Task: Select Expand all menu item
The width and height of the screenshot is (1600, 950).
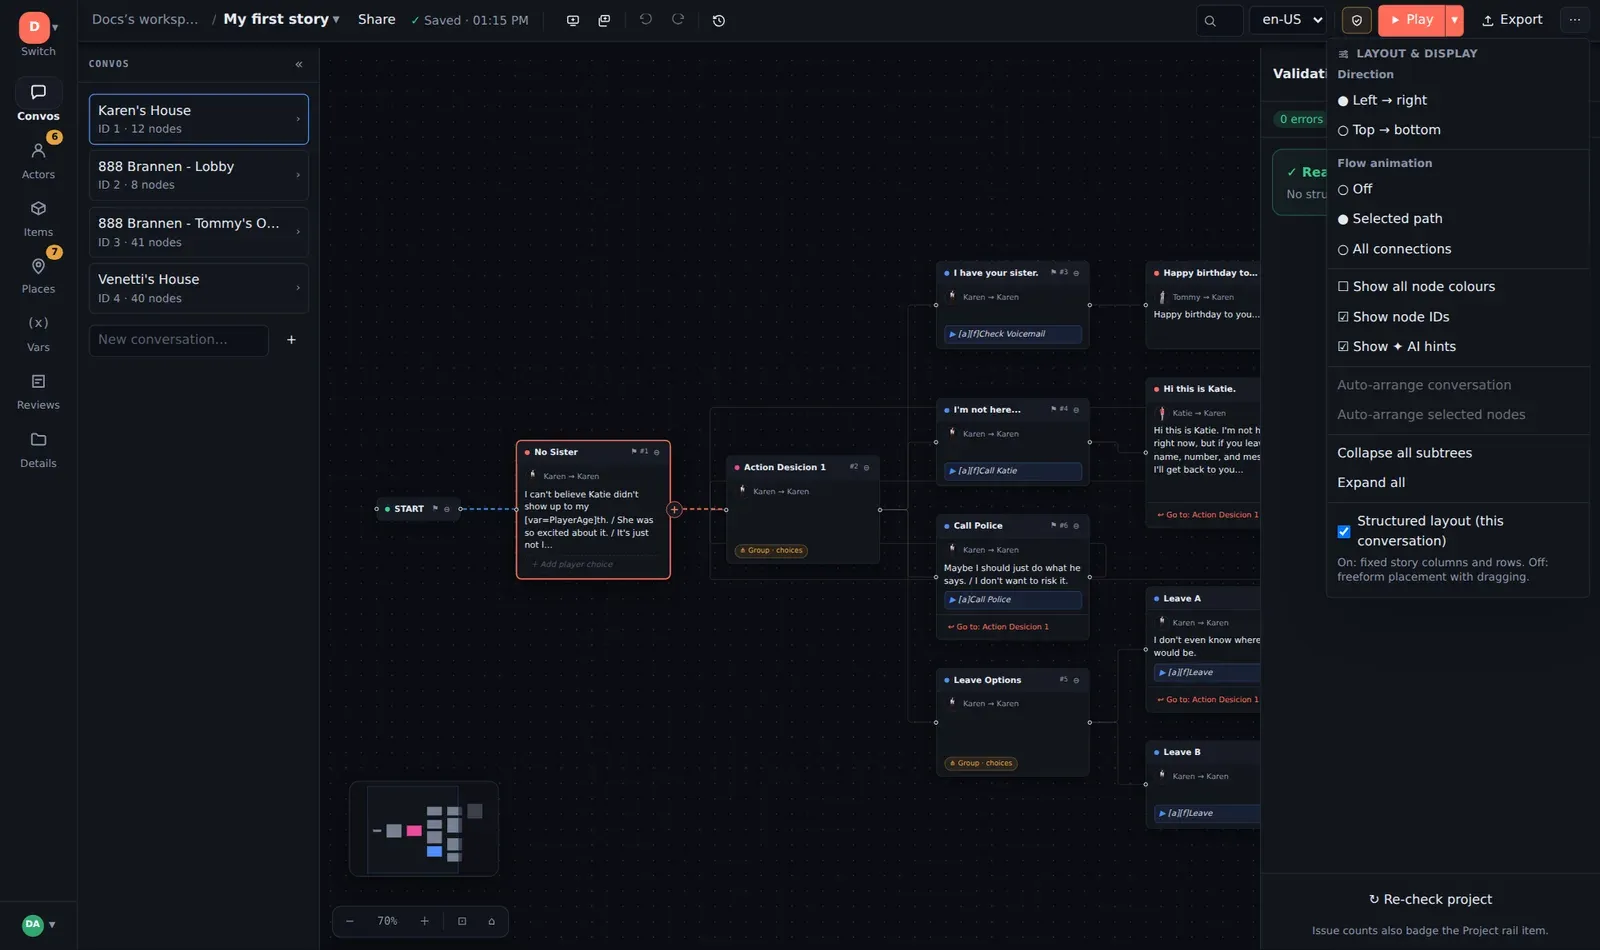Action: pyautogui.click(x=1371, y=483)
